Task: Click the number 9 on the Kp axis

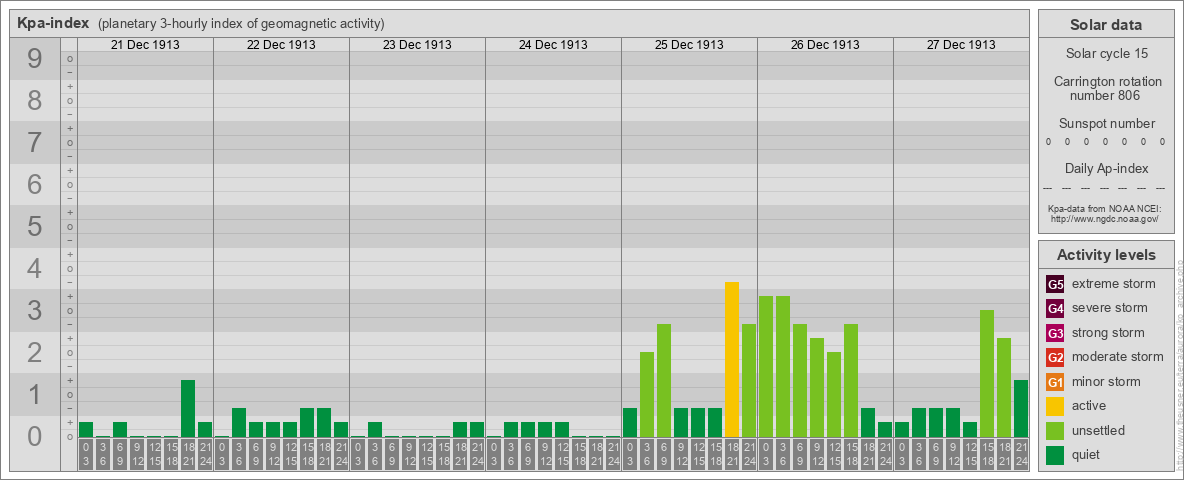Action: [x=35, y=60]
